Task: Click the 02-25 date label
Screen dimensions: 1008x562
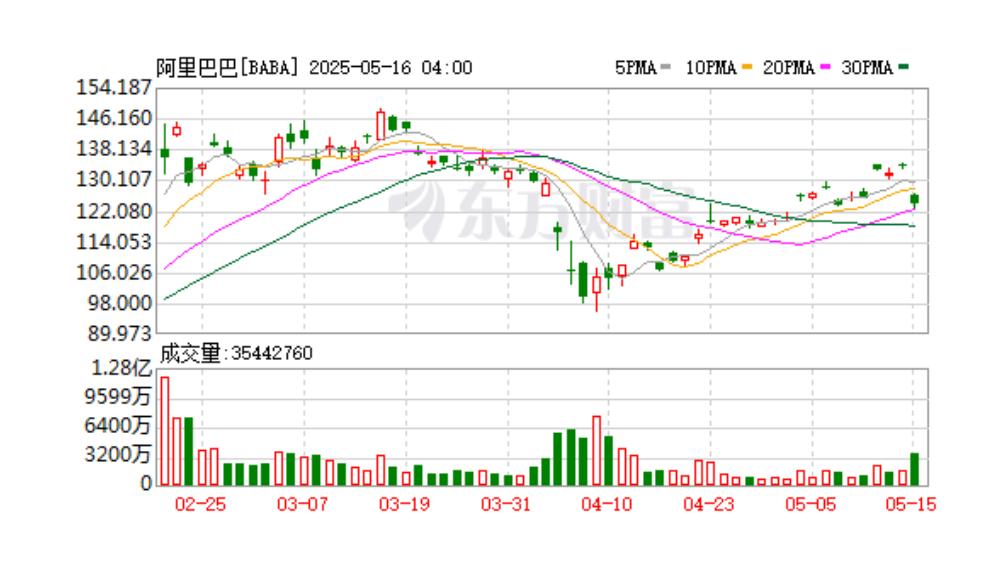Action: click(x=201, y=504)
